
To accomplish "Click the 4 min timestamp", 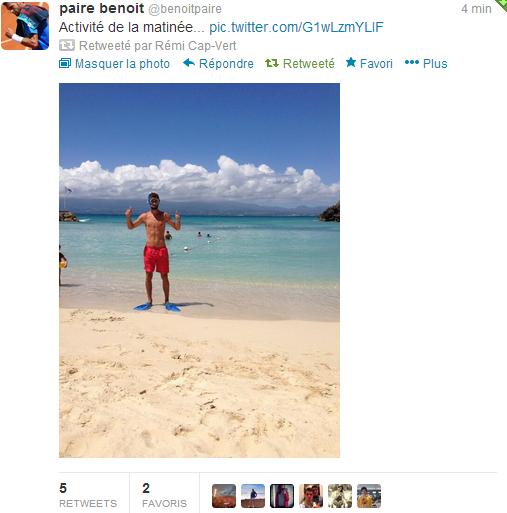I will pyautogui.click(x=476, y=9).
